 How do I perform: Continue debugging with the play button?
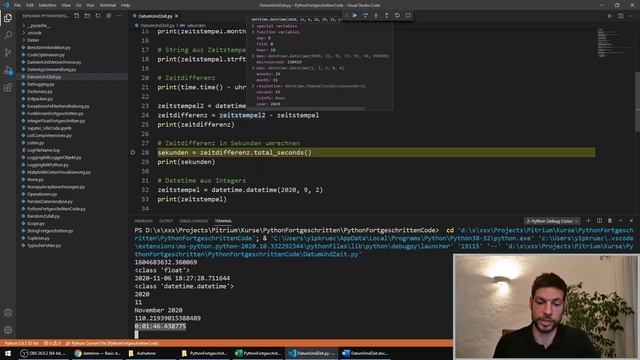coord(355,16)
